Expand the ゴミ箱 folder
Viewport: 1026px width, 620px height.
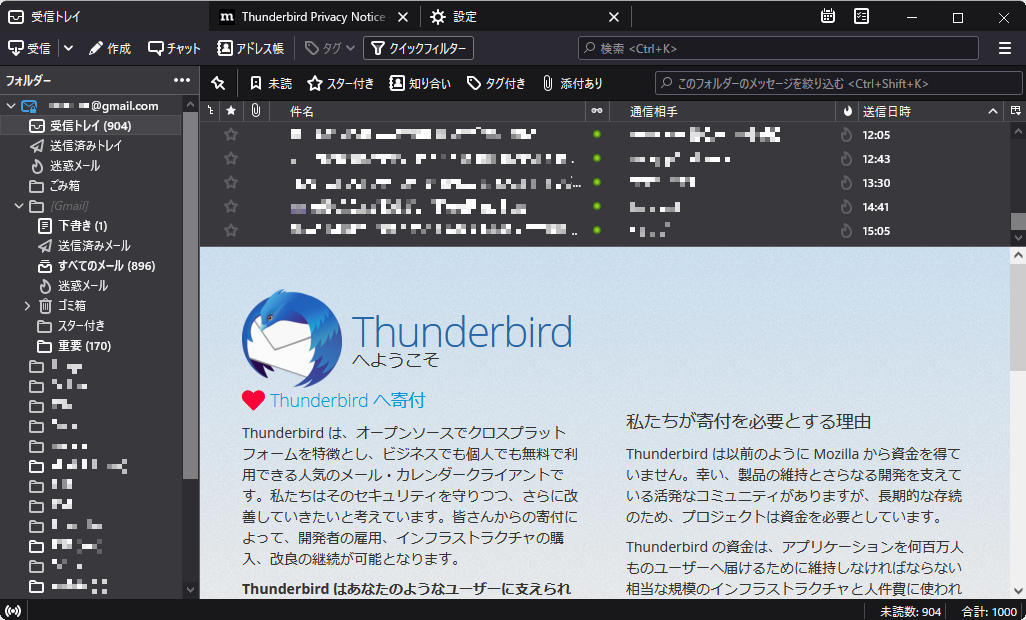tap(27, 306)
